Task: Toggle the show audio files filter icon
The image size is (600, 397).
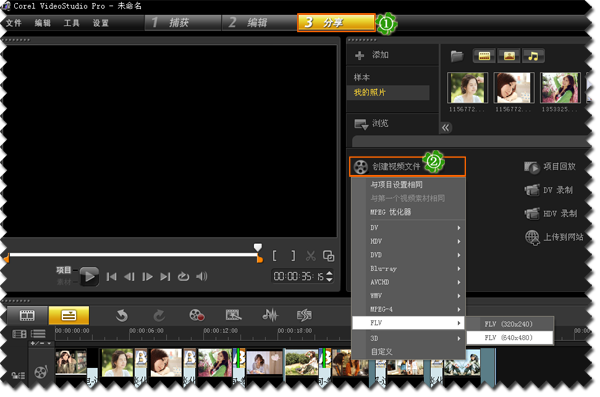Action: (x=533, y=56)
